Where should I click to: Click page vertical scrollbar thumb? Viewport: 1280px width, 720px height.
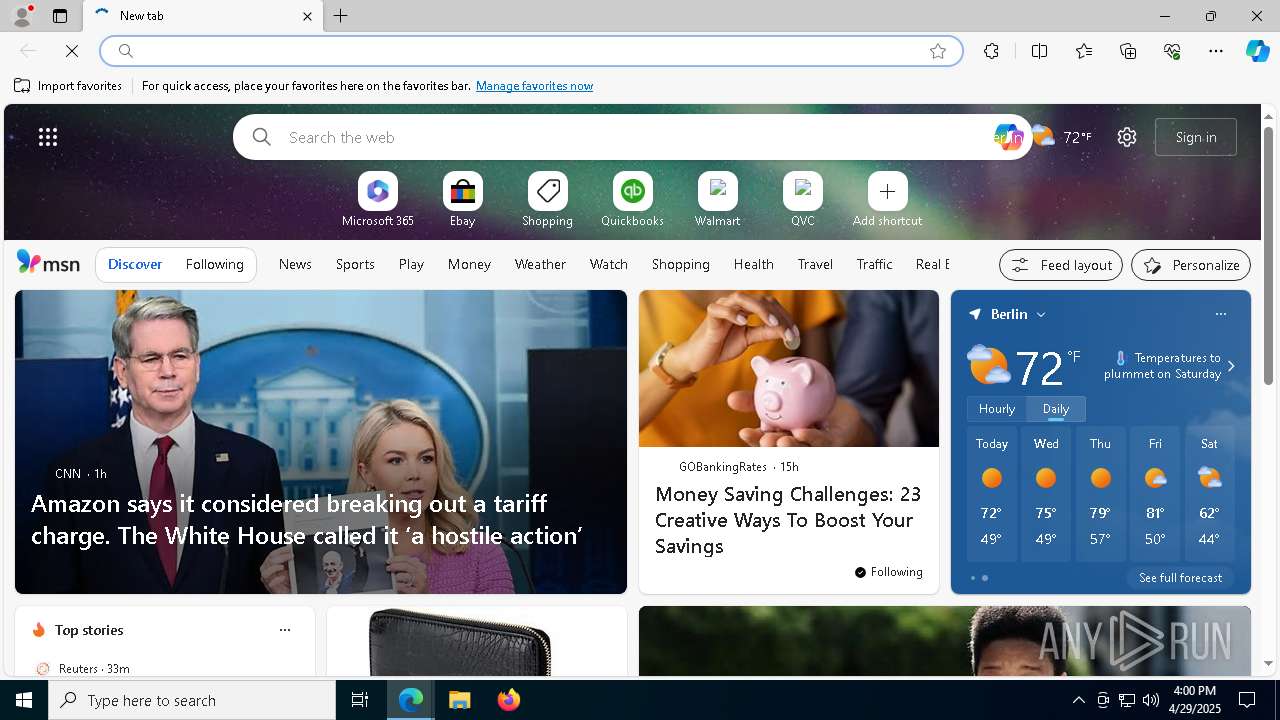pos(1268,255)
